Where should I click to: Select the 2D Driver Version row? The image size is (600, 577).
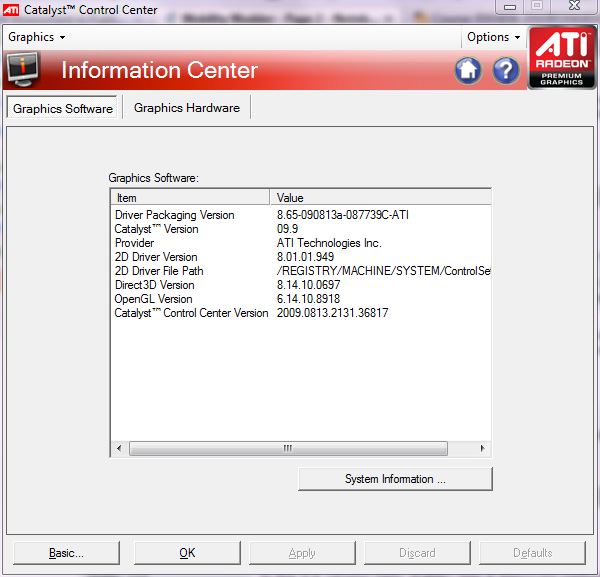pyautogui.click(x=301, y=257)
